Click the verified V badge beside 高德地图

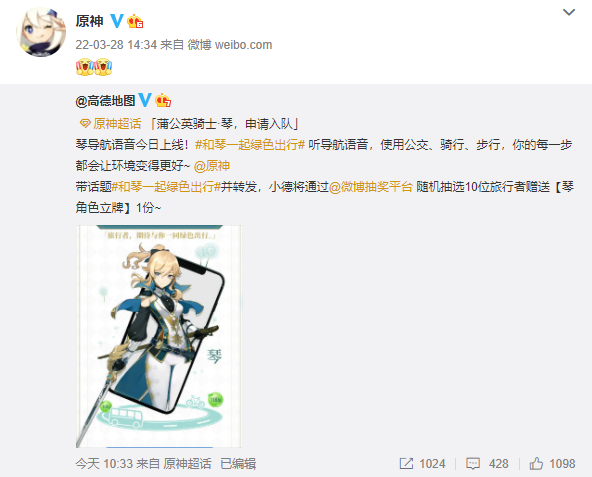[145, 100]
